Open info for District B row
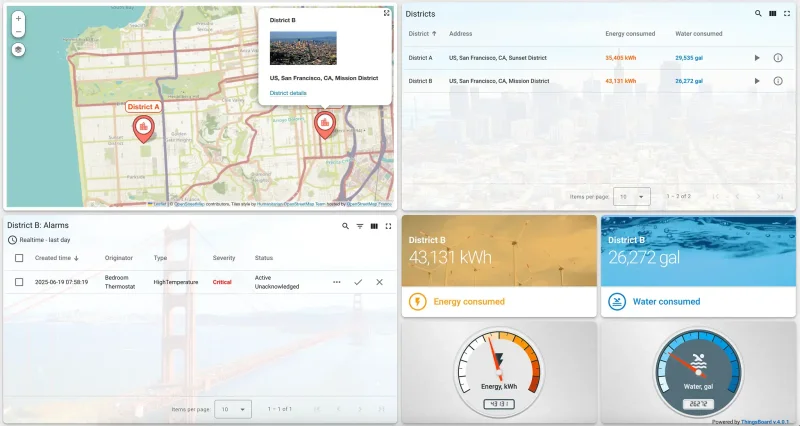This screenshot has width=800, height=426. (x=778, y=81)
